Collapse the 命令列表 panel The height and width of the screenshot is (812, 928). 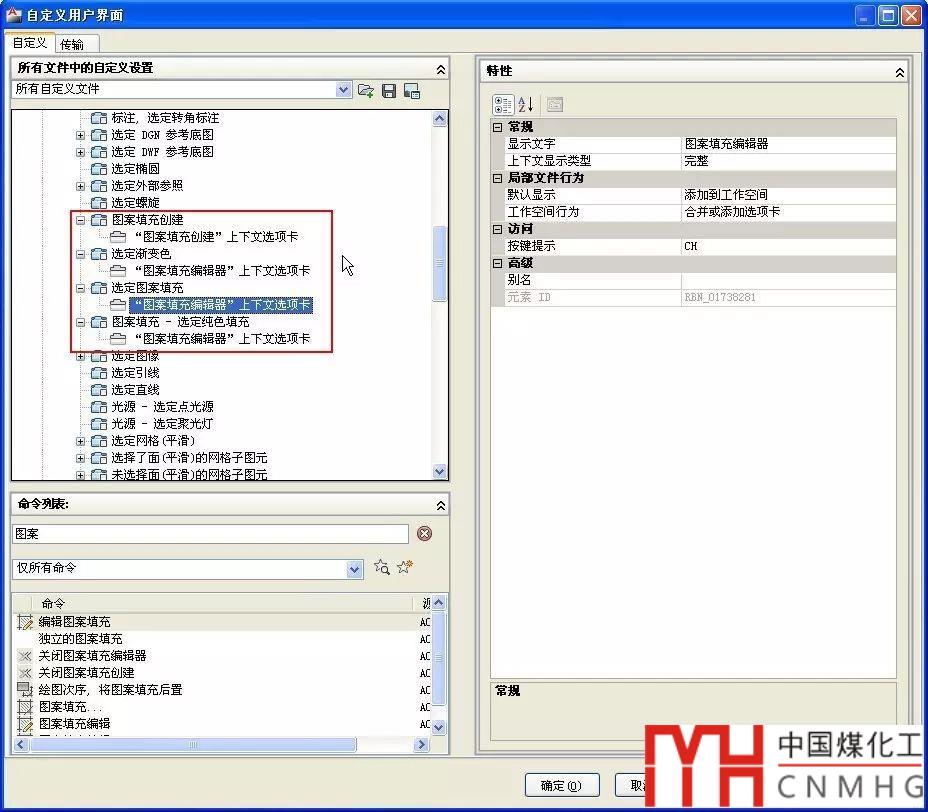coord(441,505)
